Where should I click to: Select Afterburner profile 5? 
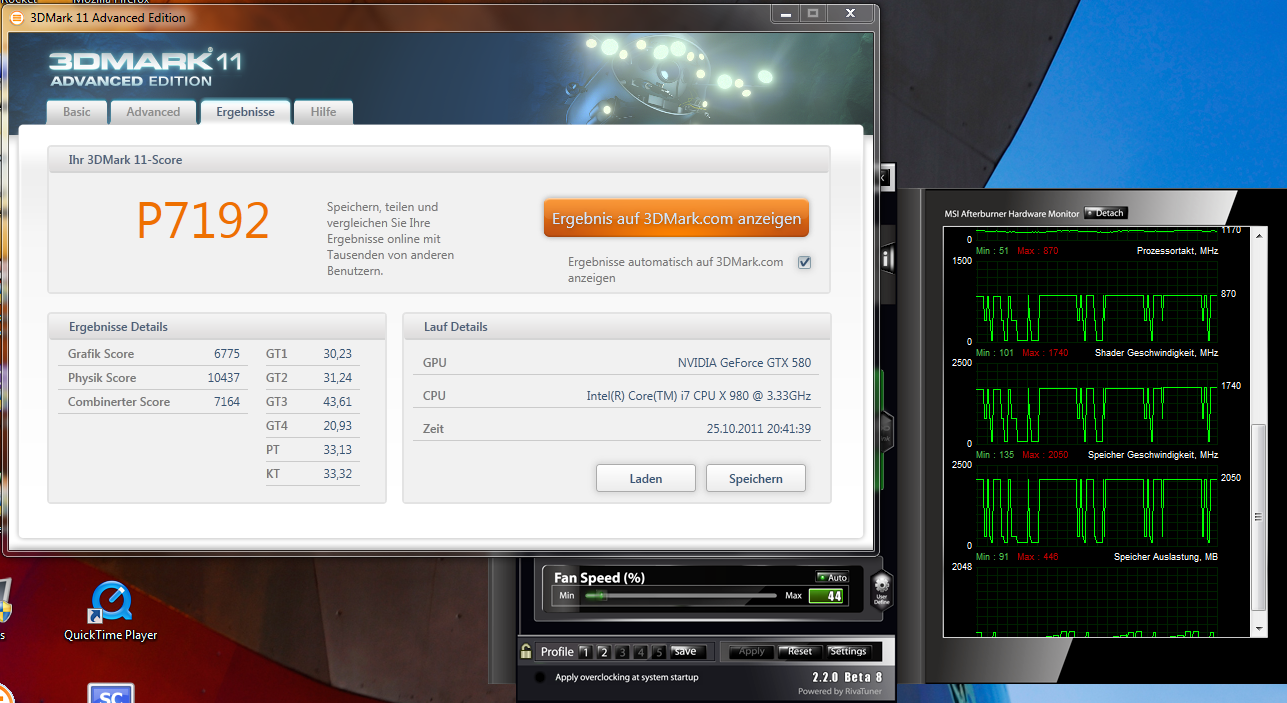point(659,652)
